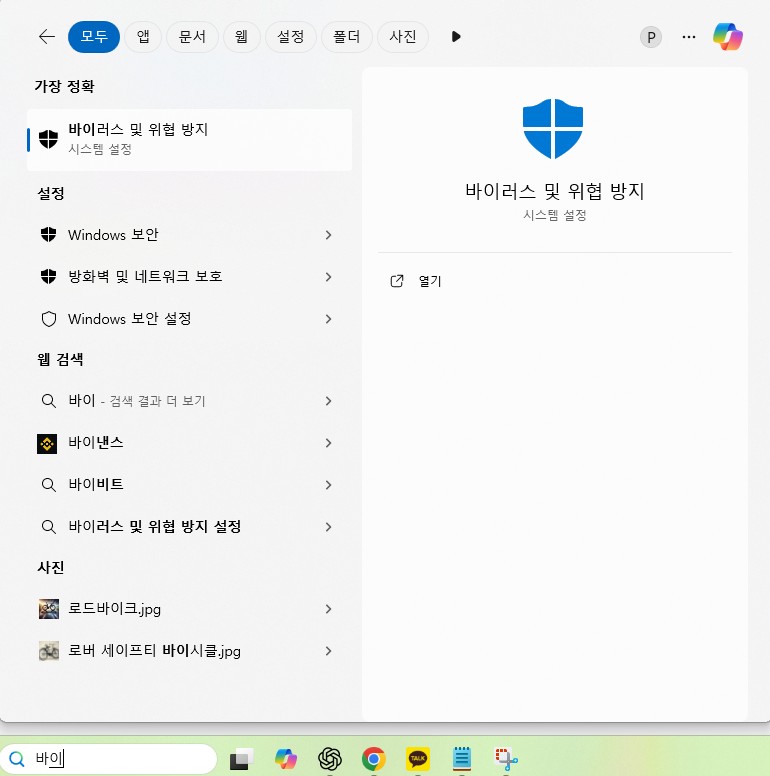Switch to the 폴더 filter tab
Image resolution: width=770 pixels, height=776 pixels.
pyautogui.click(x=346, y=37)
